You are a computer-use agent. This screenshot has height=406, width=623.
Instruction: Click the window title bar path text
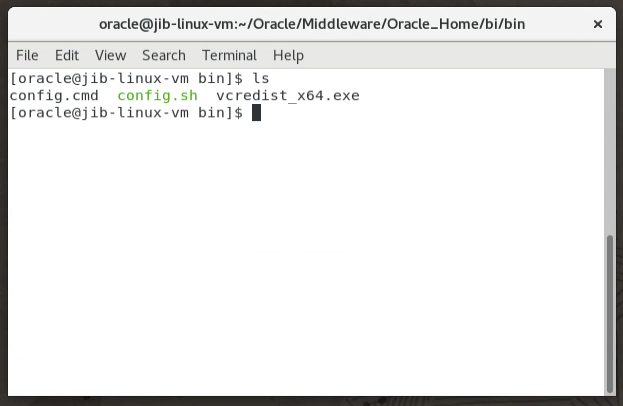312,24
